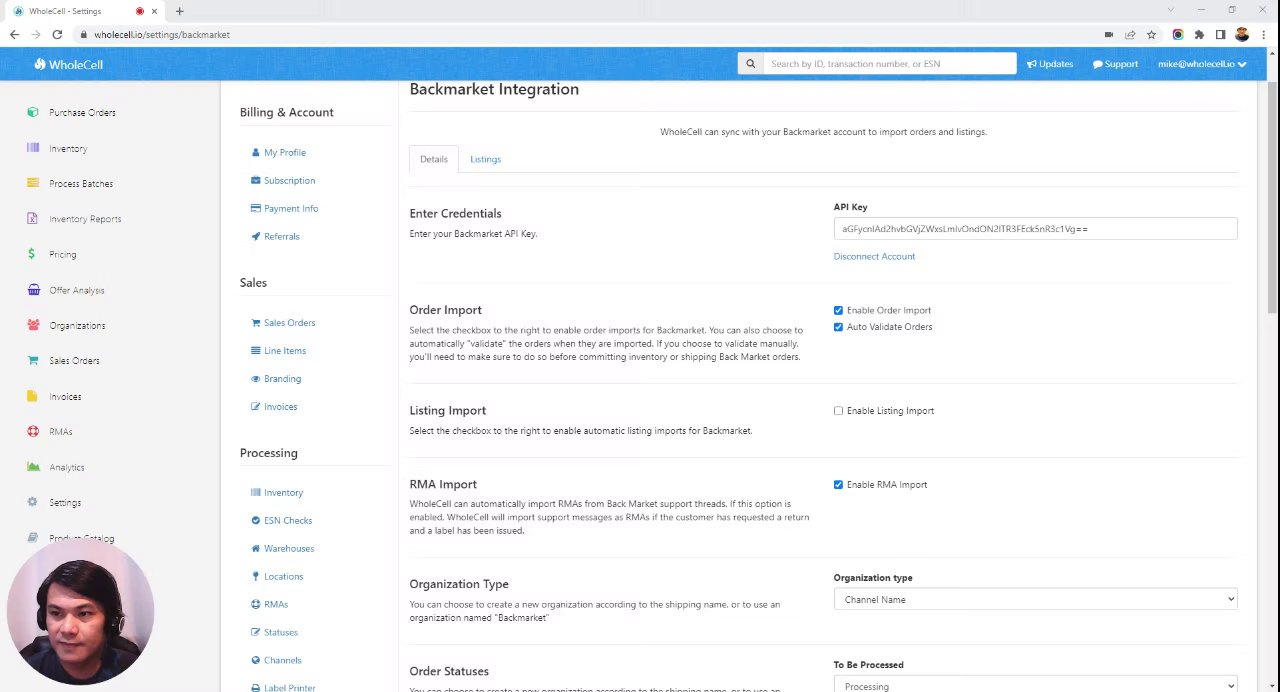
Task: Open Purchase Orders sidebar icon
Action: click(33, 112)
